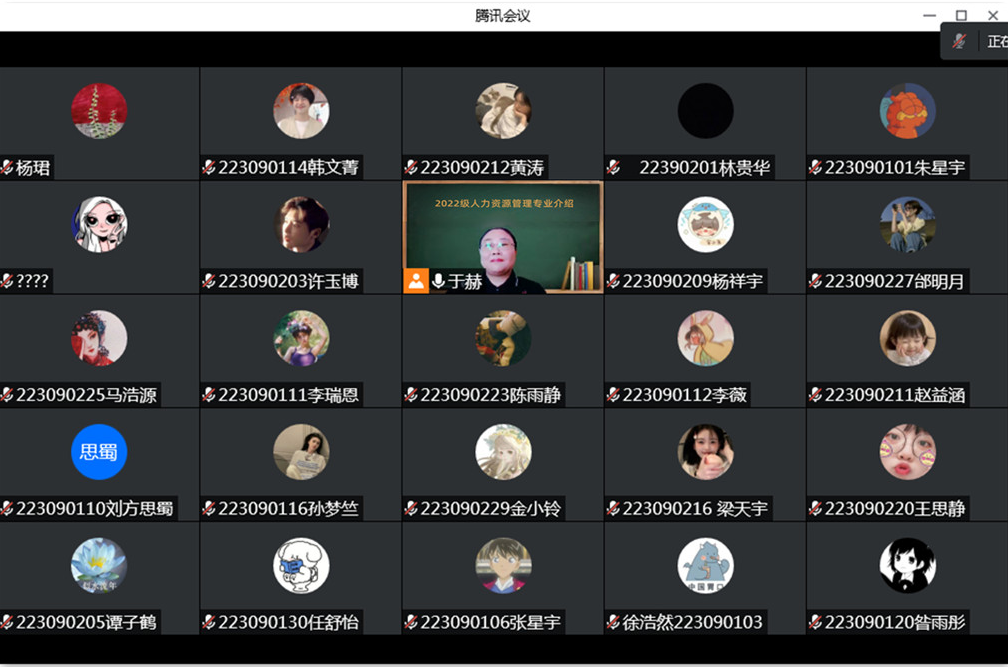The height and width of the screenshot is (667, 1008).
Task: Click the muted microphone icon in top-right floating bar
Action: pyautogui.click(x=959, y=42)
